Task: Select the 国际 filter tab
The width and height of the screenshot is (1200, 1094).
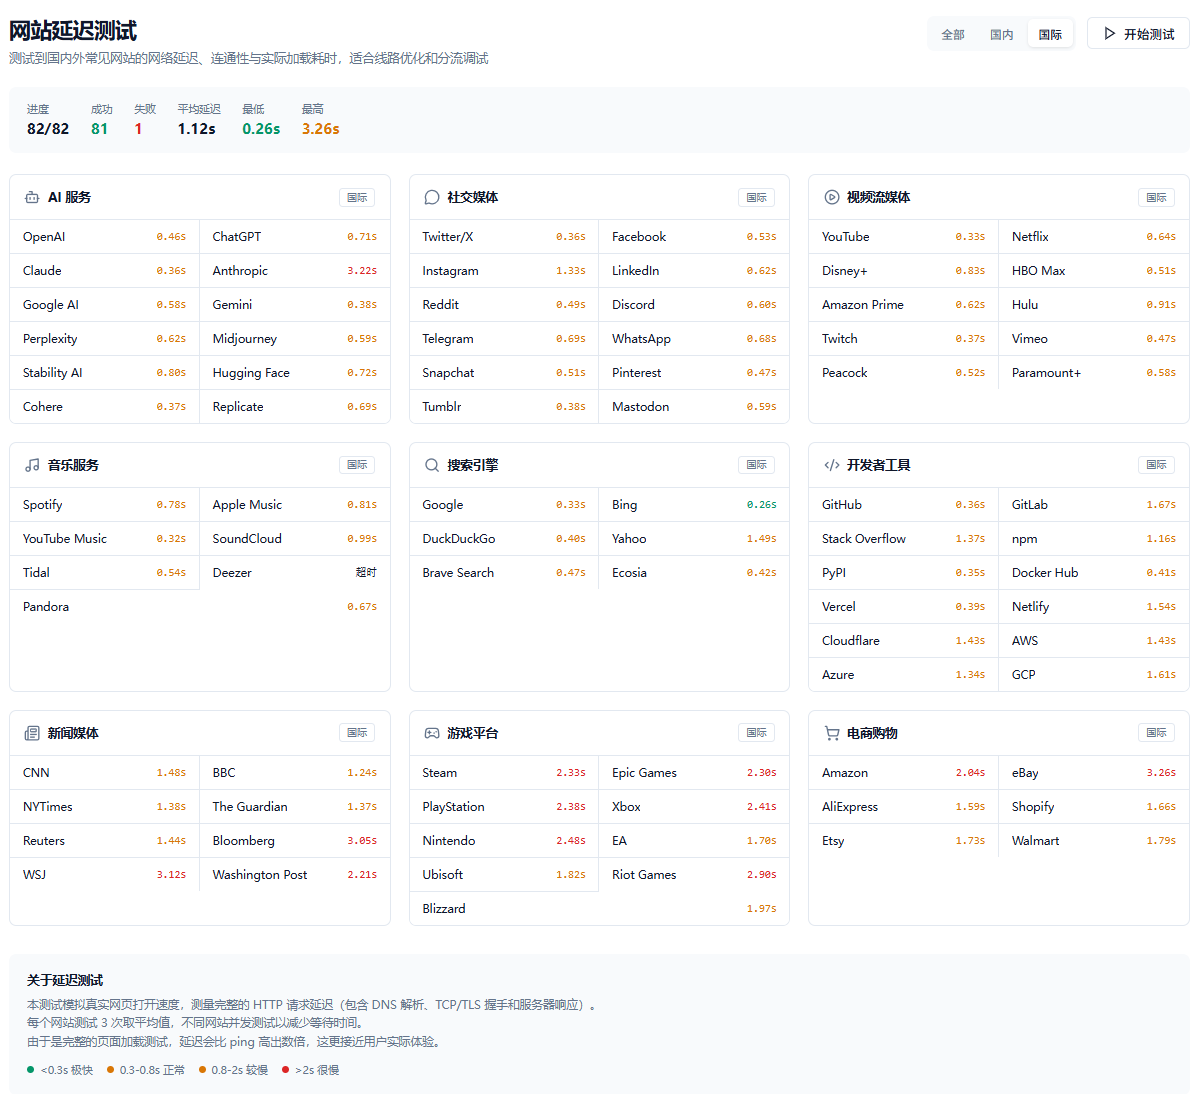Action: coord(1050,35)
